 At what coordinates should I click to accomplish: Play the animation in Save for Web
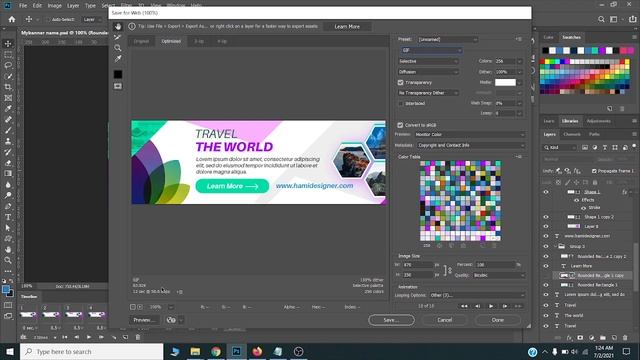(x=491, y=306)
